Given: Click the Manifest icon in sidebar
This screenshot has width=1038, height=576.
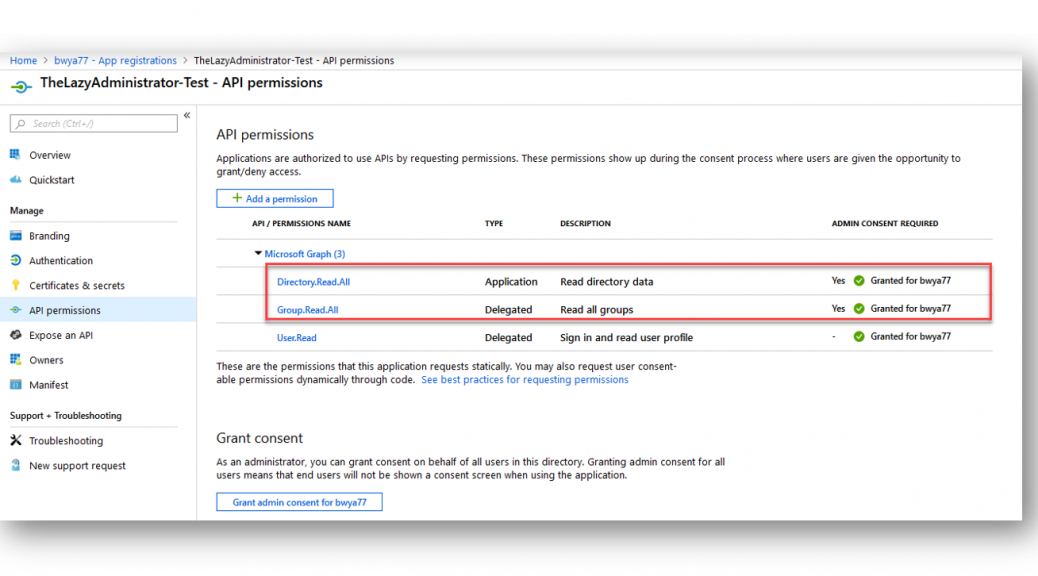Looking at the screenshot, I should 15,385.
